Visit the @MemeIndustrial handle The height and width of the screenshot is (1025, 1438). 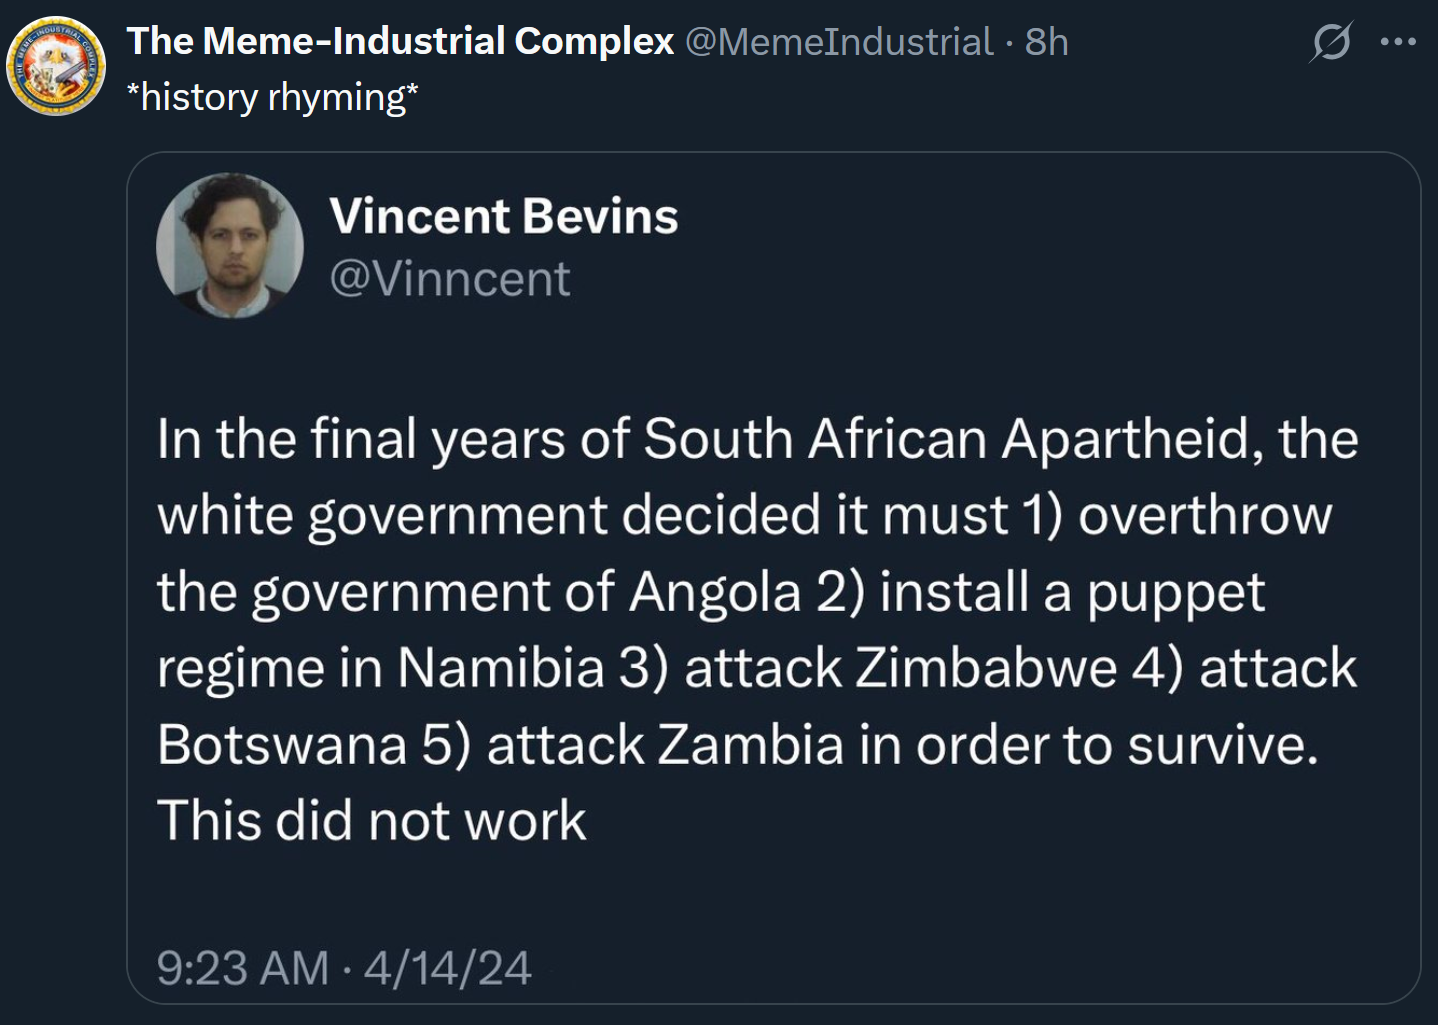839,42
